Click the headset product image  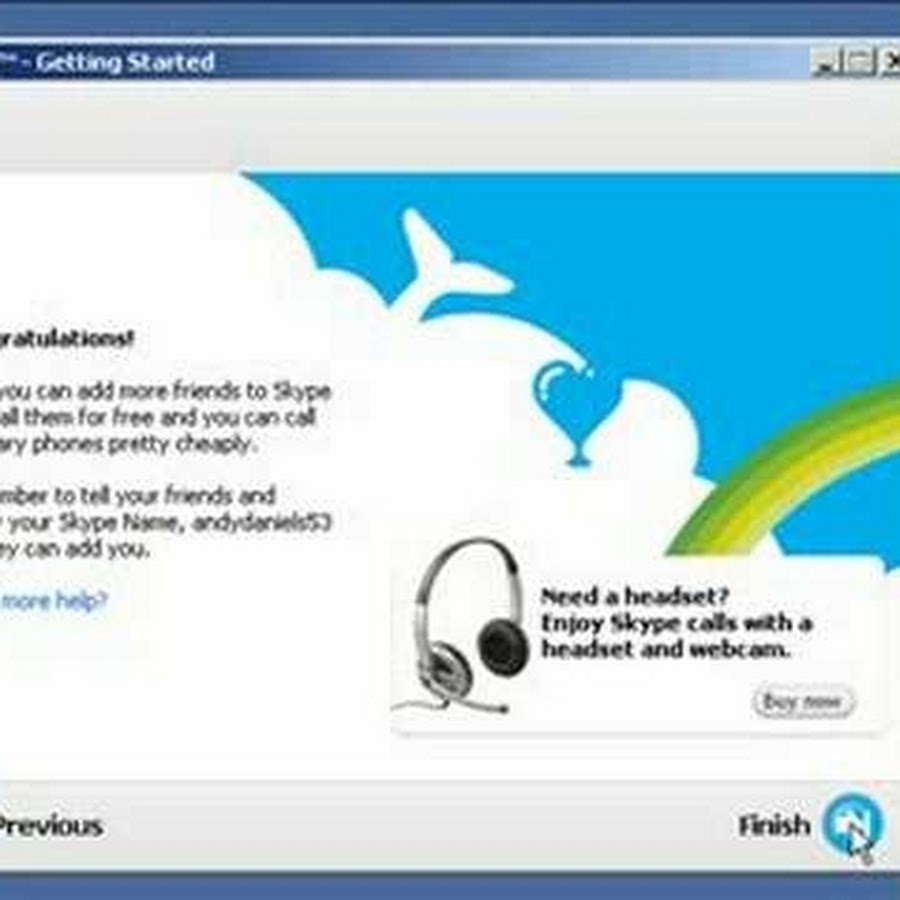click(x=459, y=627)
